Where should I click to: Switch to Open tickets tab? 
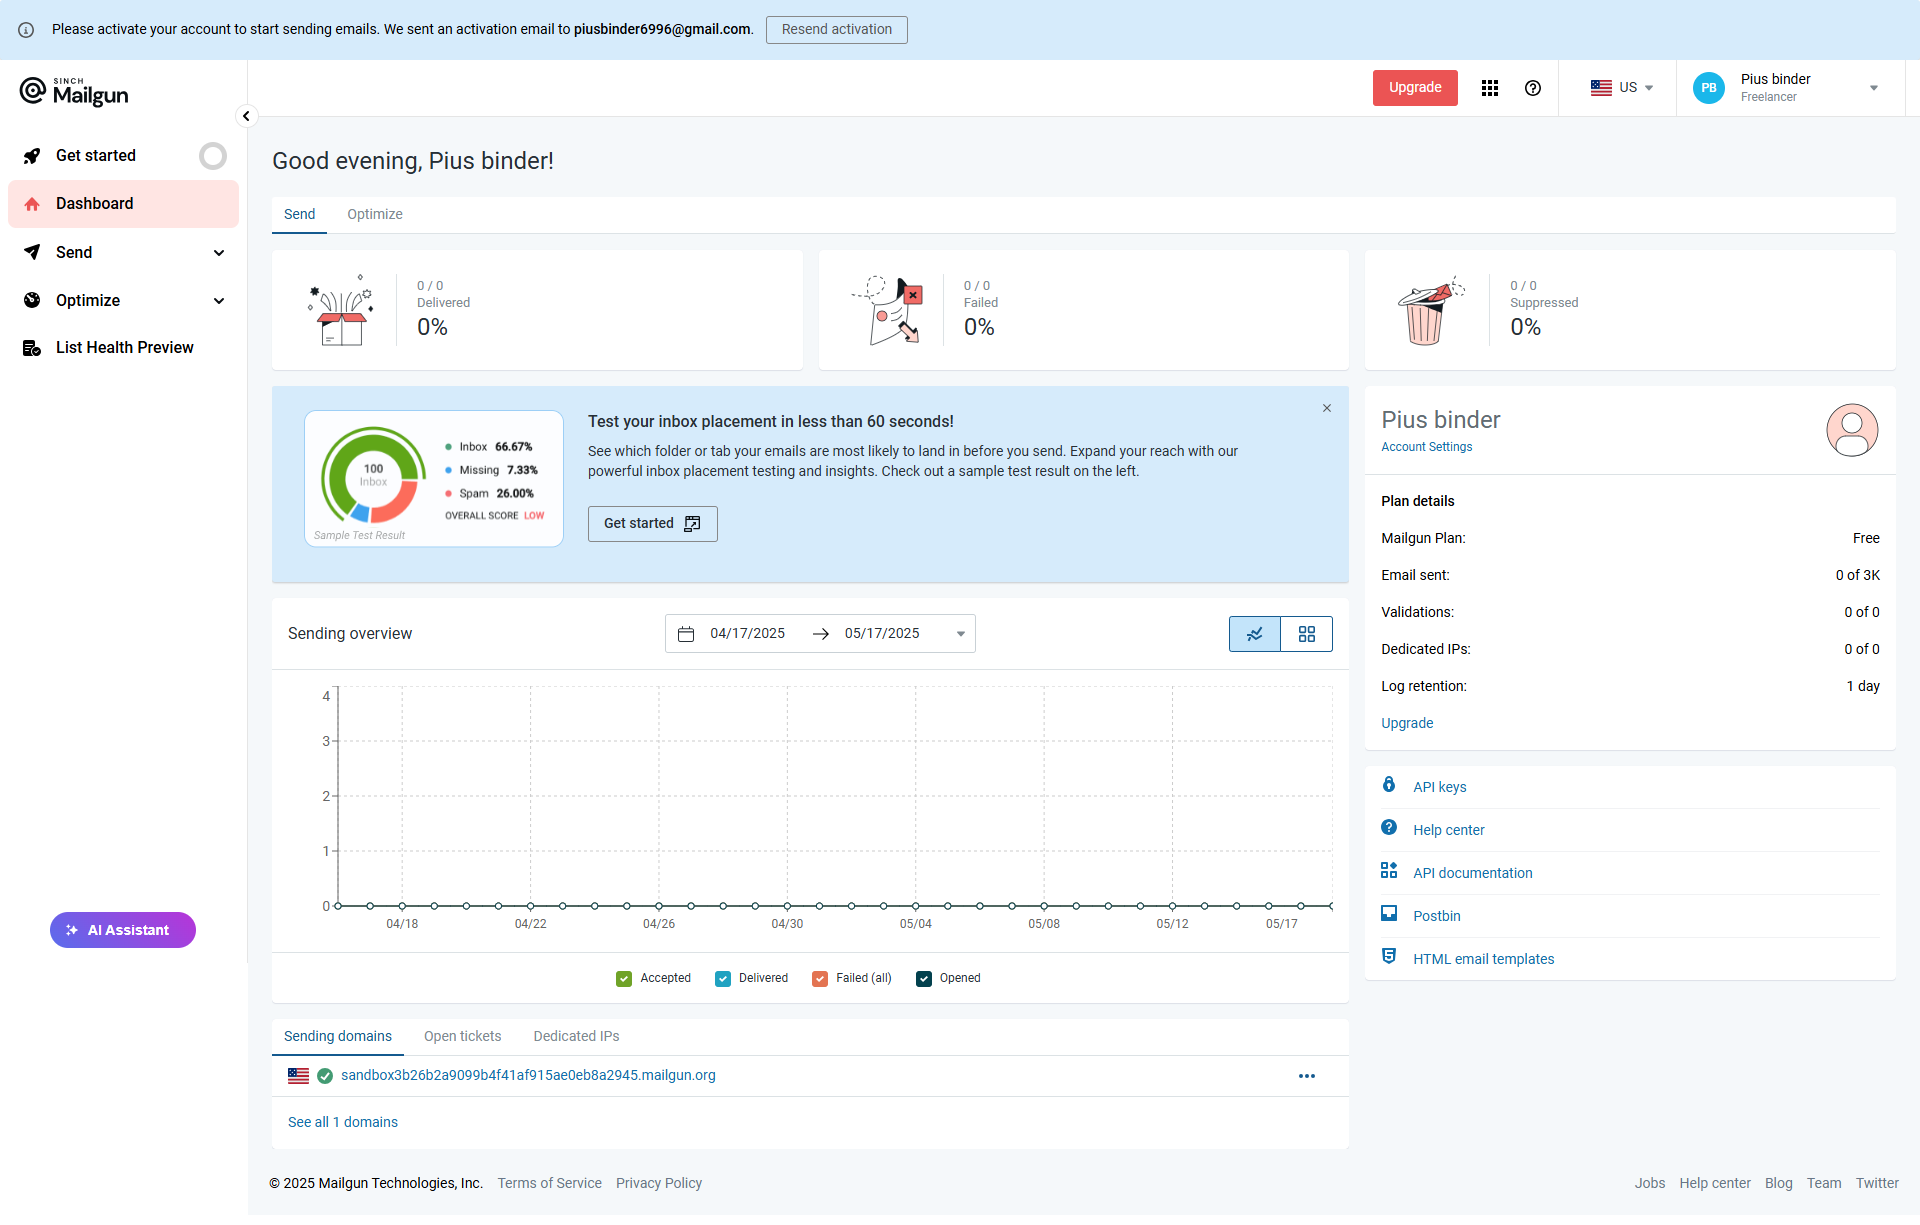tap(462, 1037)
